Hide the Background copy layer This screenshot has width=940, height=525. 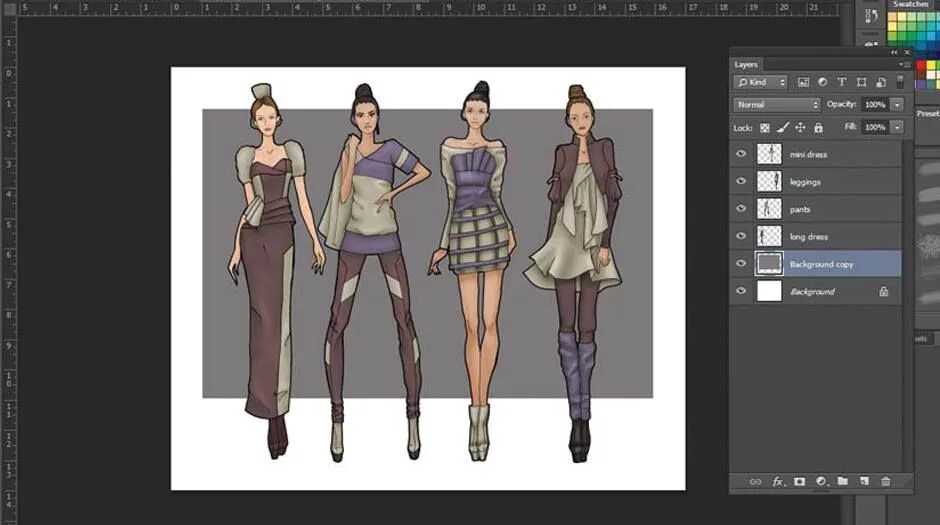coord(741,264)
